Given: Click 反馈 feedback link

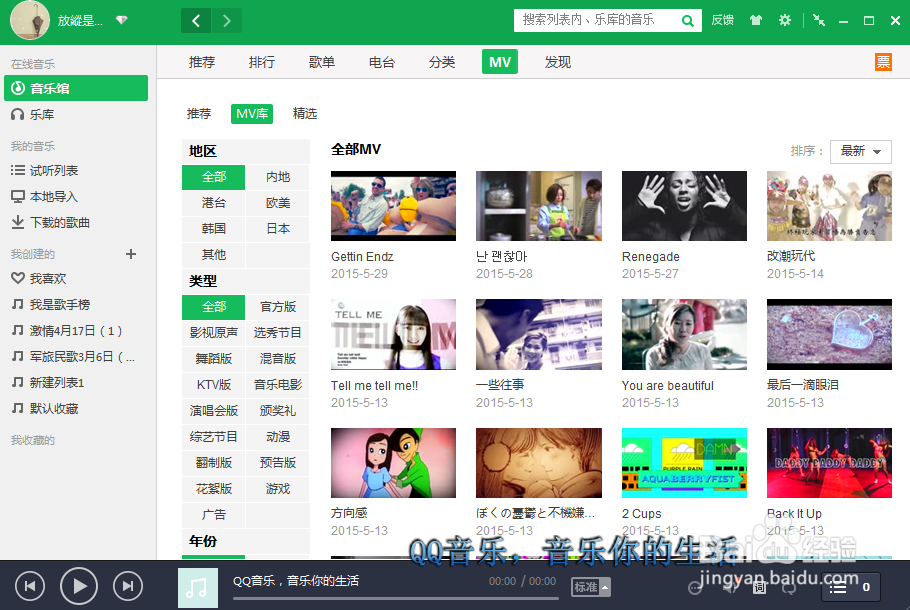Looking at the screenshot, I should coord(723,20).
